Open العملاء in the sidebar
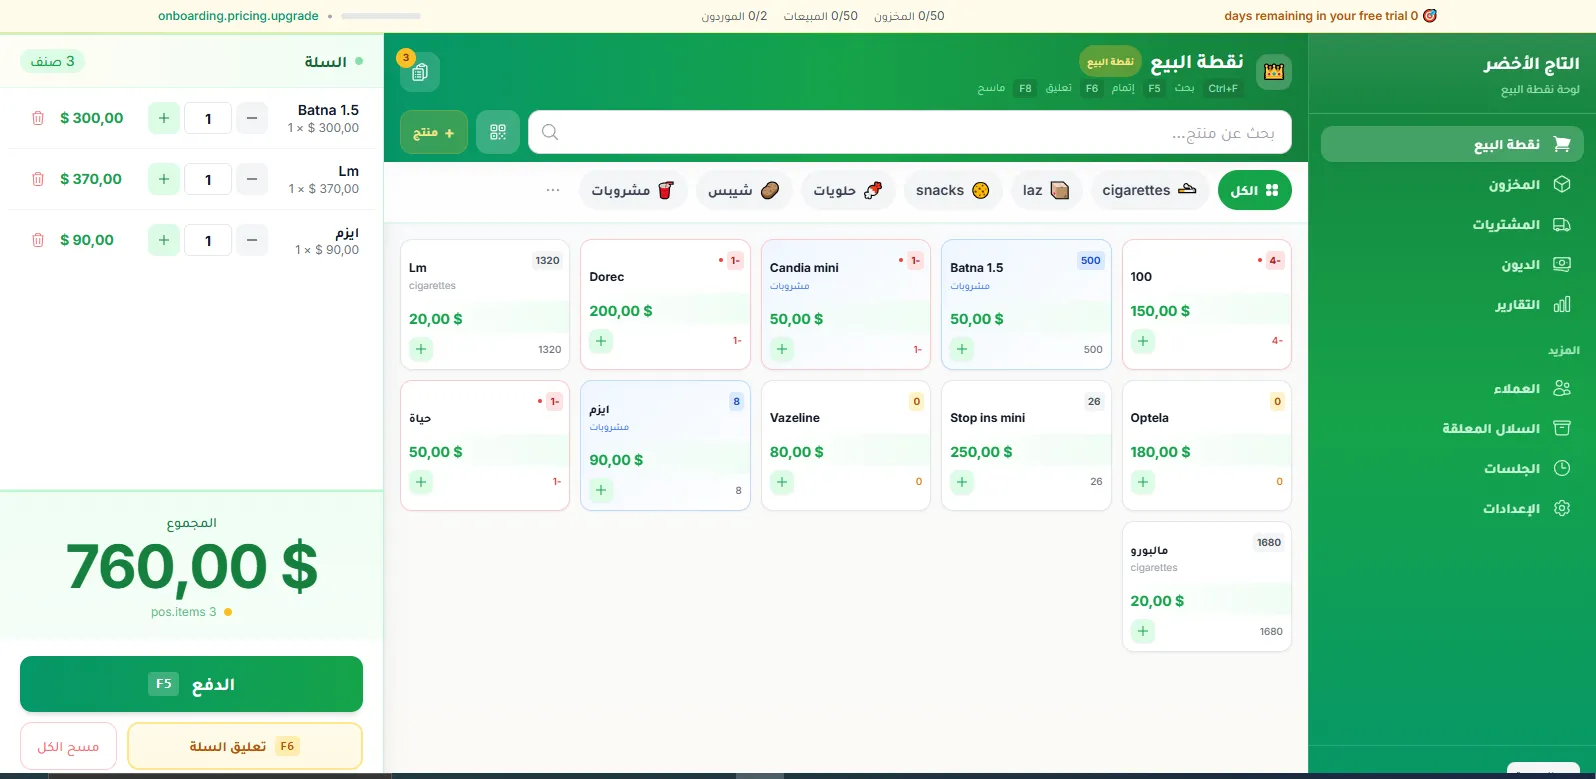 coord(1452,388)
